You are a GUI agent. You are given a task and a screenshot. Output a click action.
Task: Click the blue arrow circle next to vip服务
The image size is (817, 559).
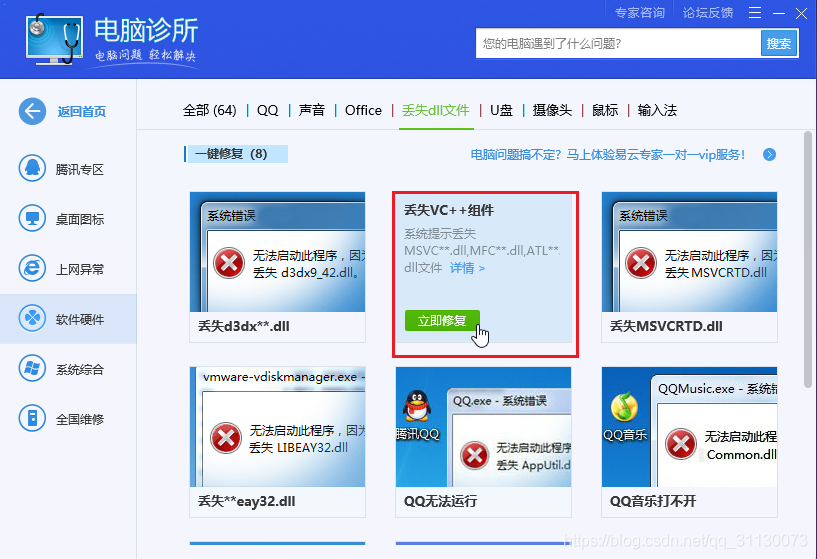pyautogui.click(x=769, y=155)
